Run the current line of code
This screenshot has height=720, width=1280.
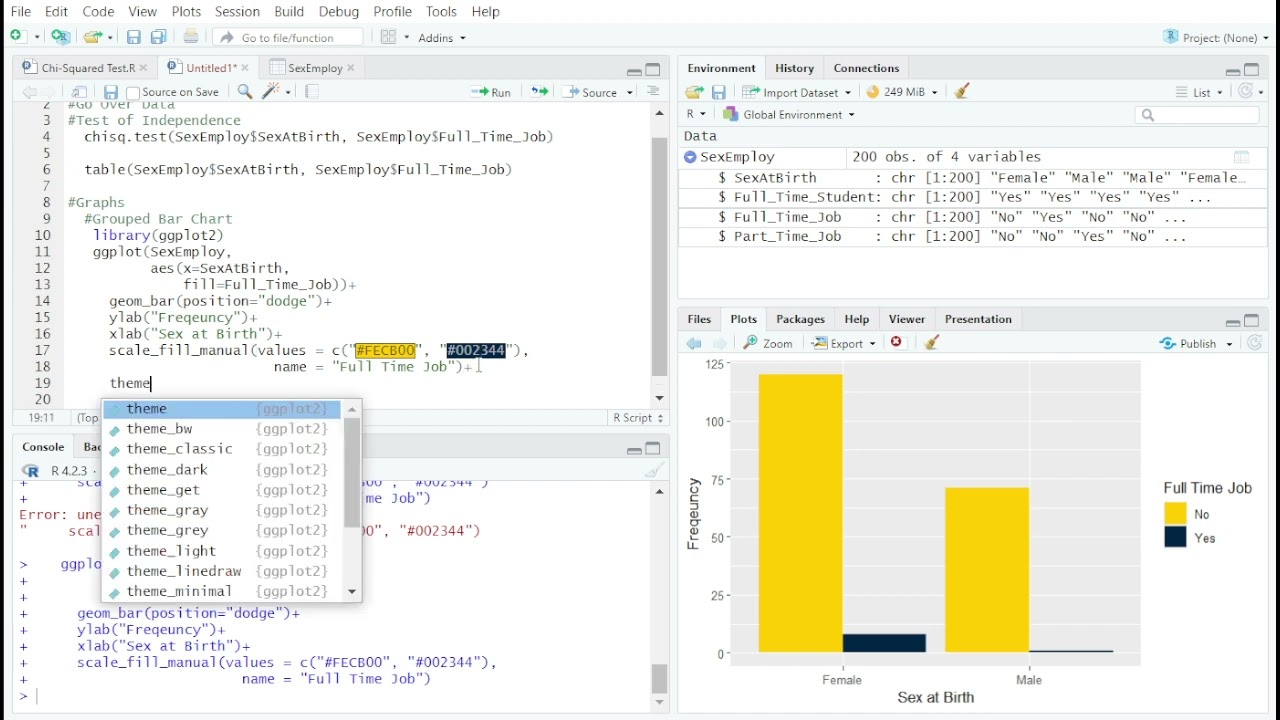point(490,92)
